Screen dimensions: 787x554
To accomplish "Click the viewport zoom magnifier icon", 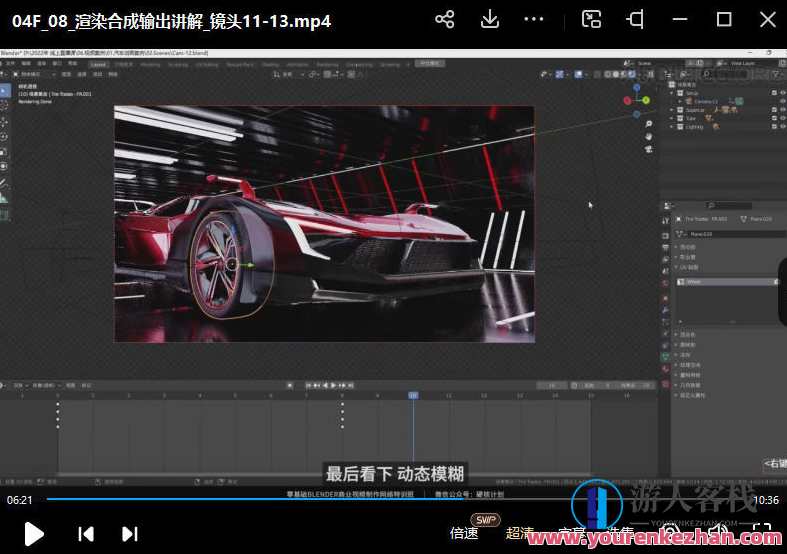I will point(648,124).
